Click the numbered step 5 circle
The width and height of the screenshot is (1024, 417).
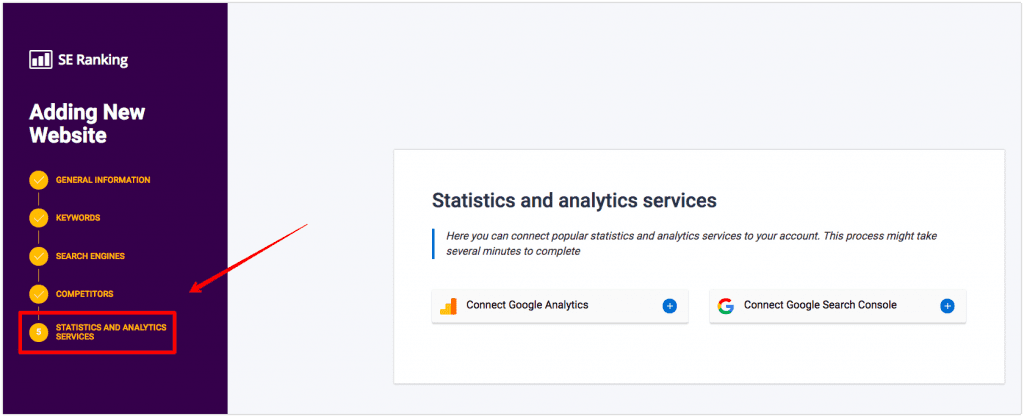39,332
